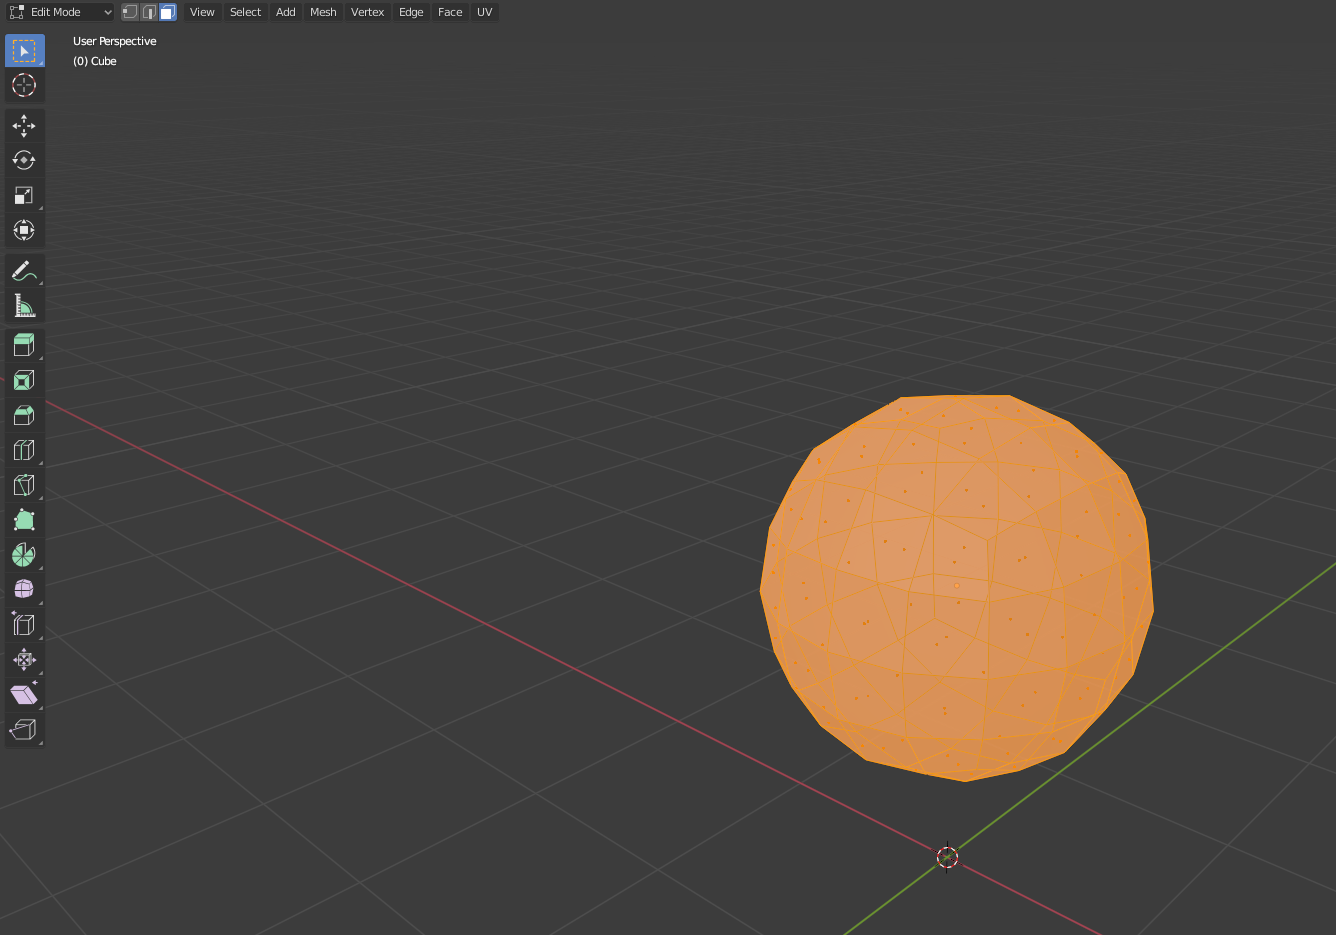Select the Shear tool
This screenshot has height=935, width=1336.
(24, 695)
